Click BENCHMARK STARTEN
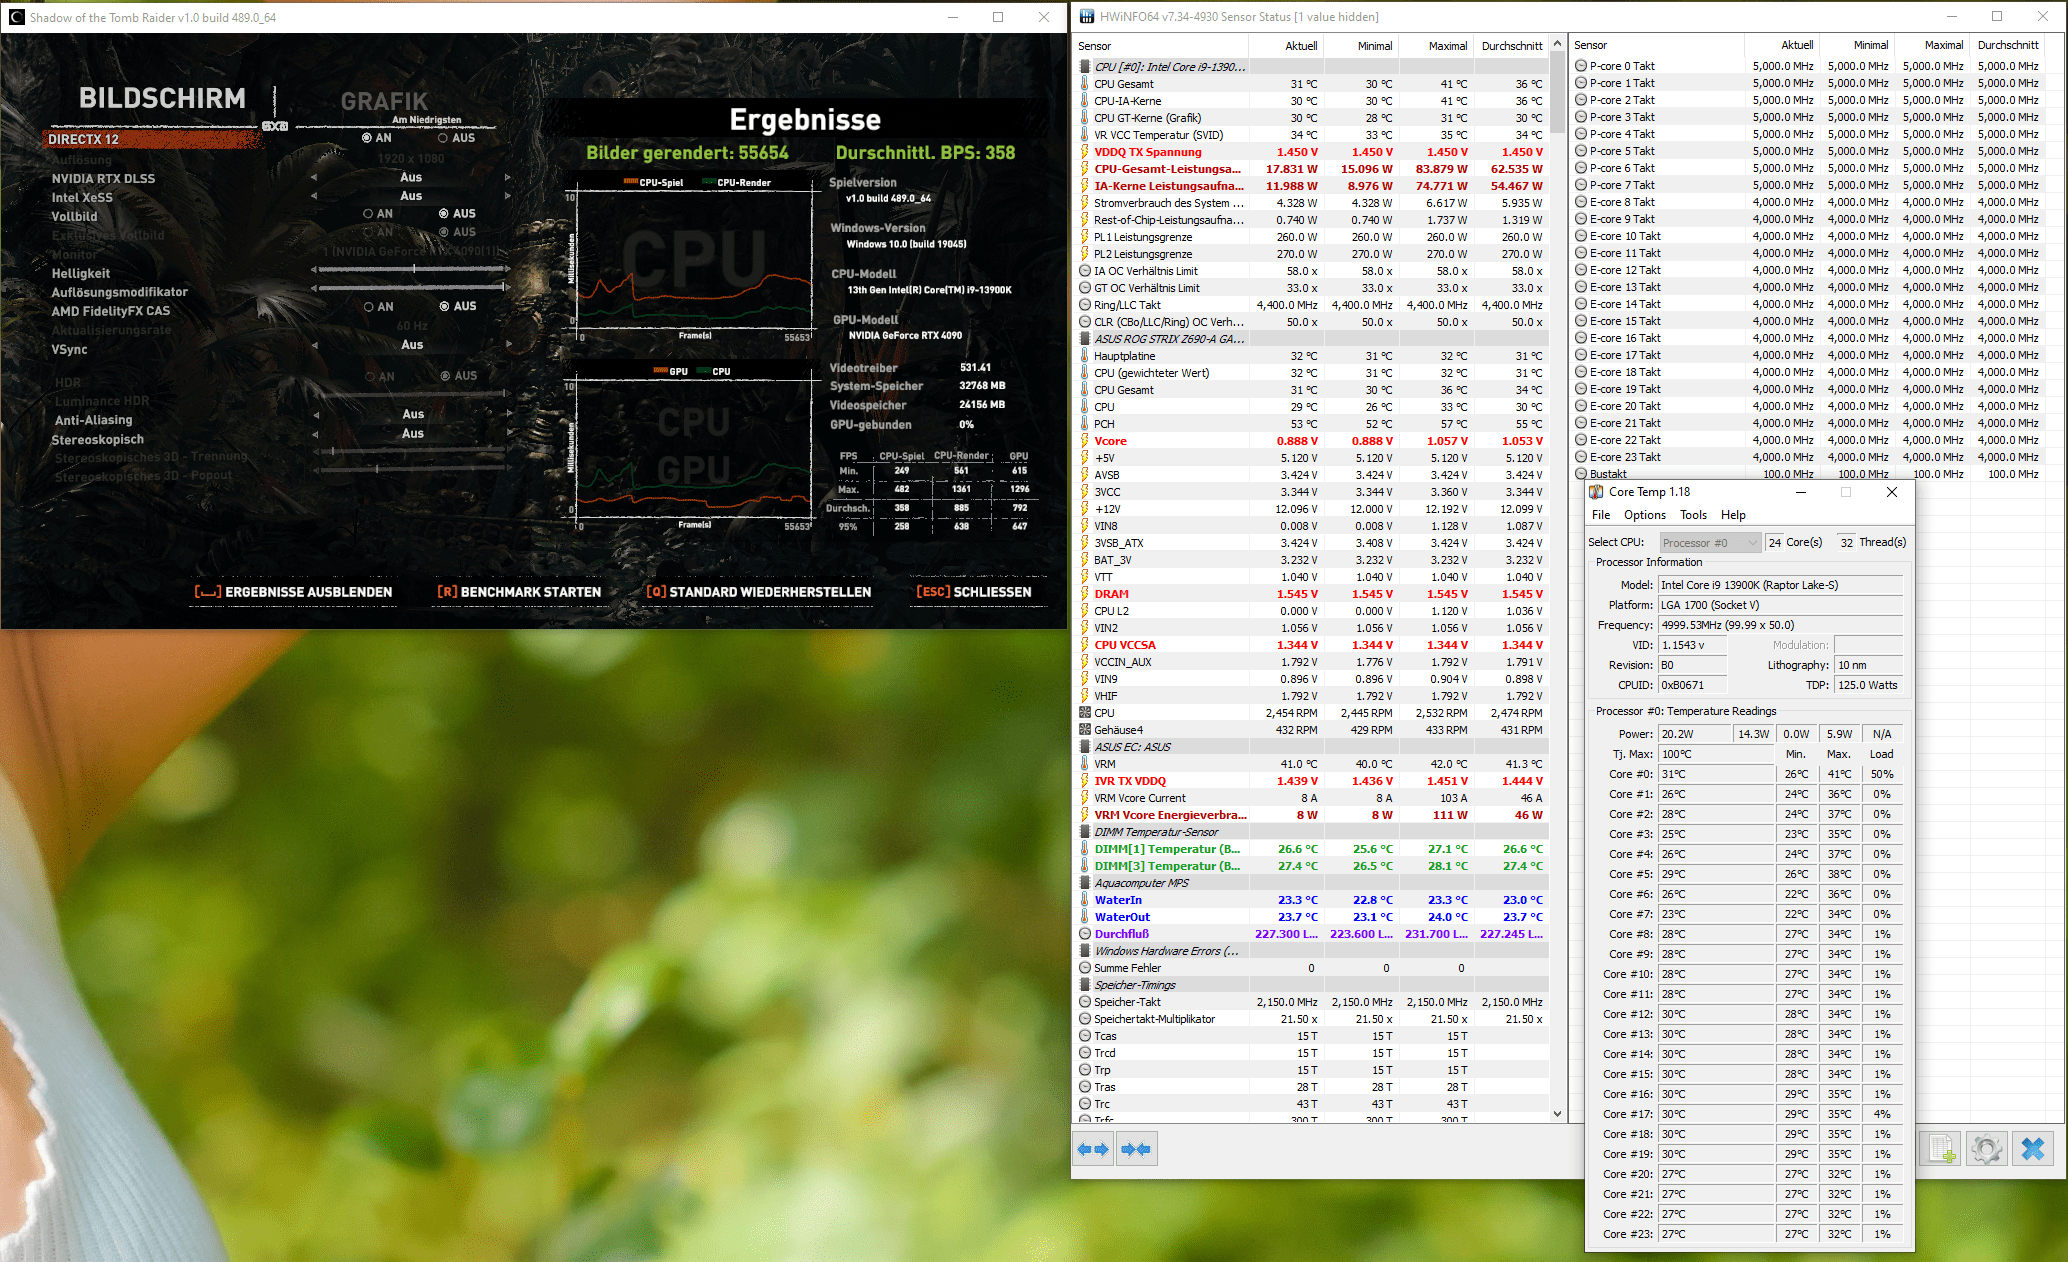Image resolution: width=2068 pixels, height=1262 pixels. (519, 592)
